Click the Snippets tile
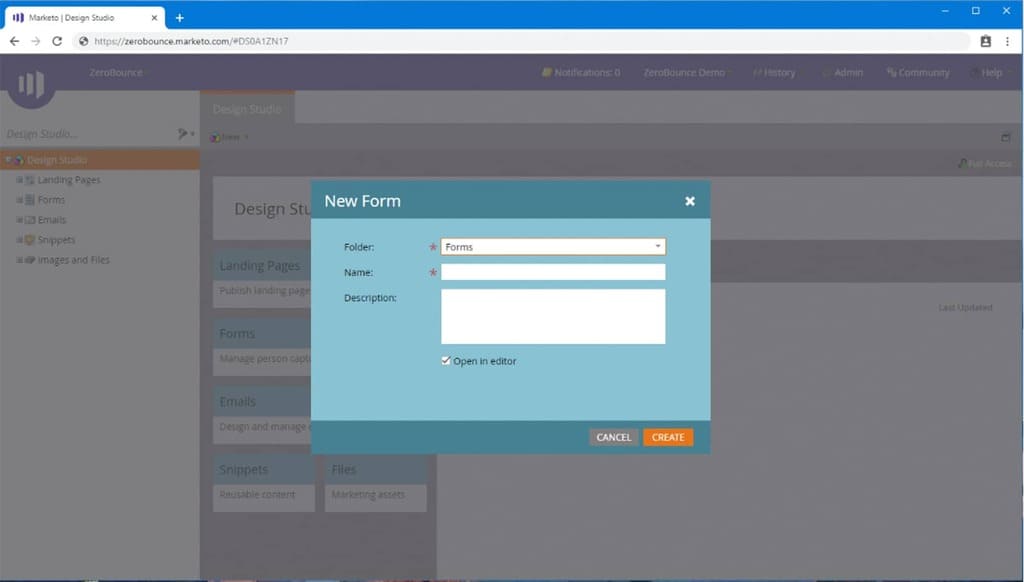Viewport: 1024px width, 582px height. pyautogui.click(x=264, y=484)
